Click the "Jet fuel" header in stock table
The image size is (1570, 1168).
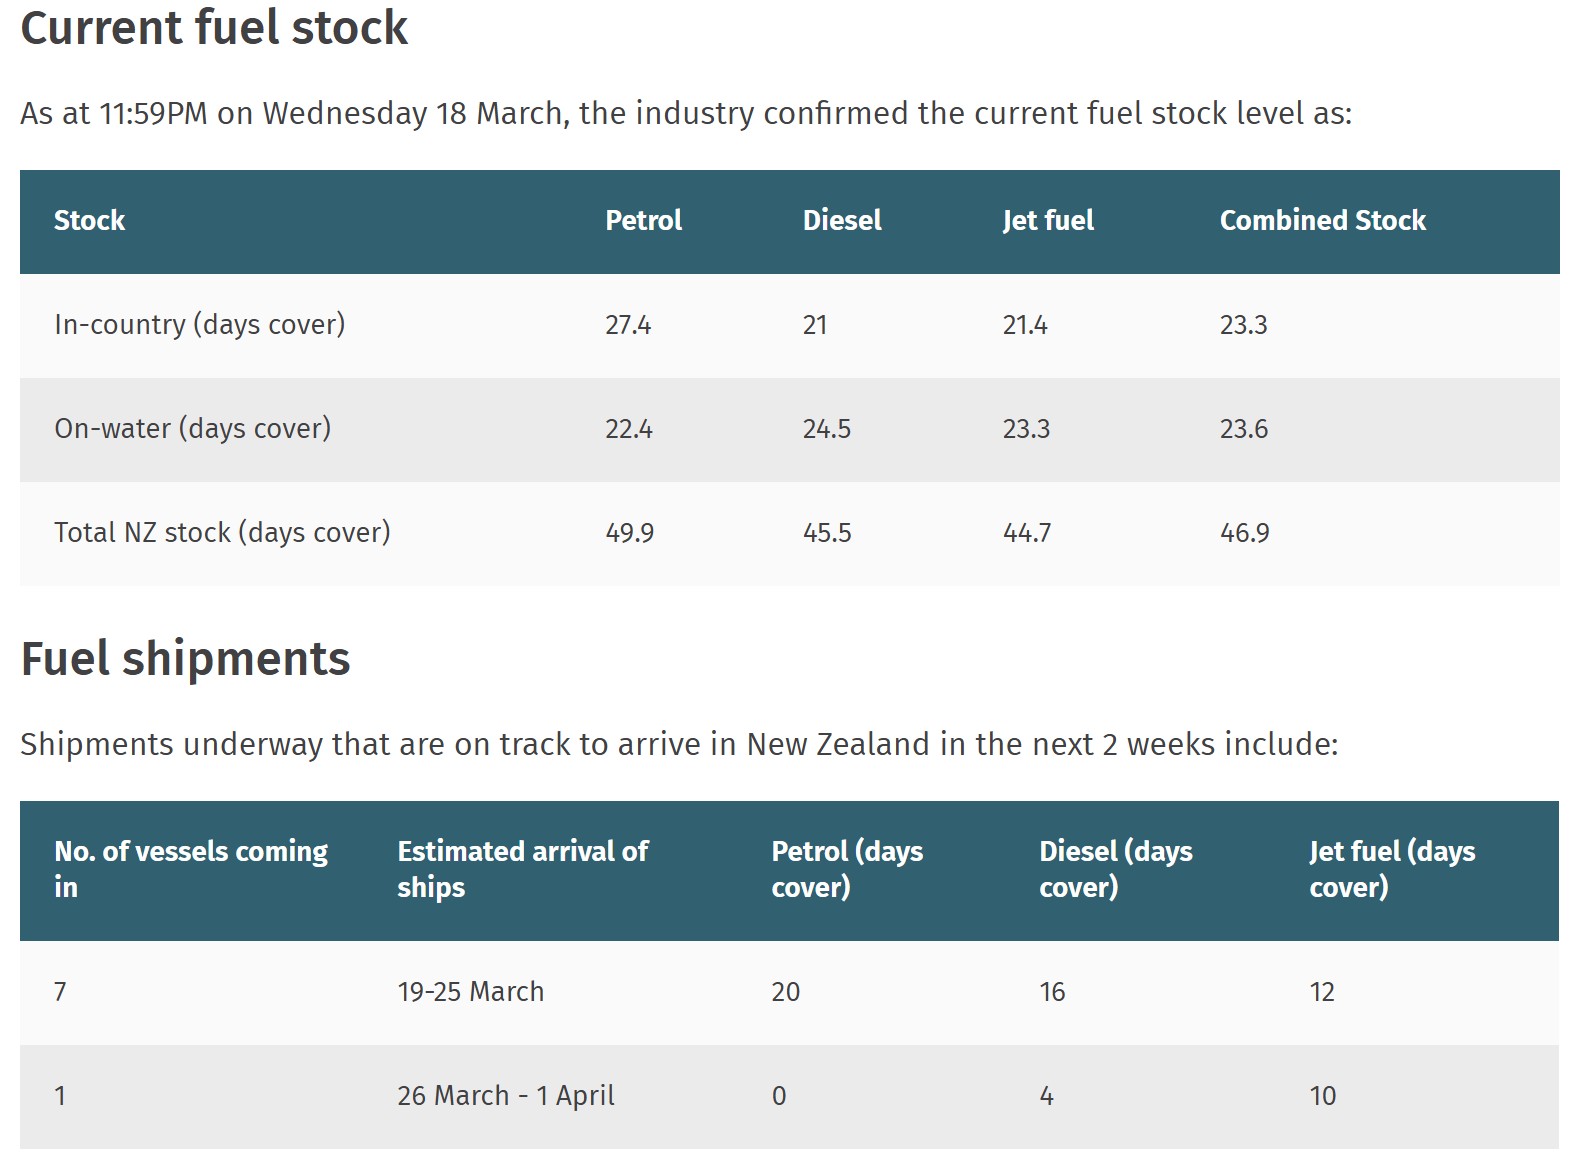[1048, 221]
